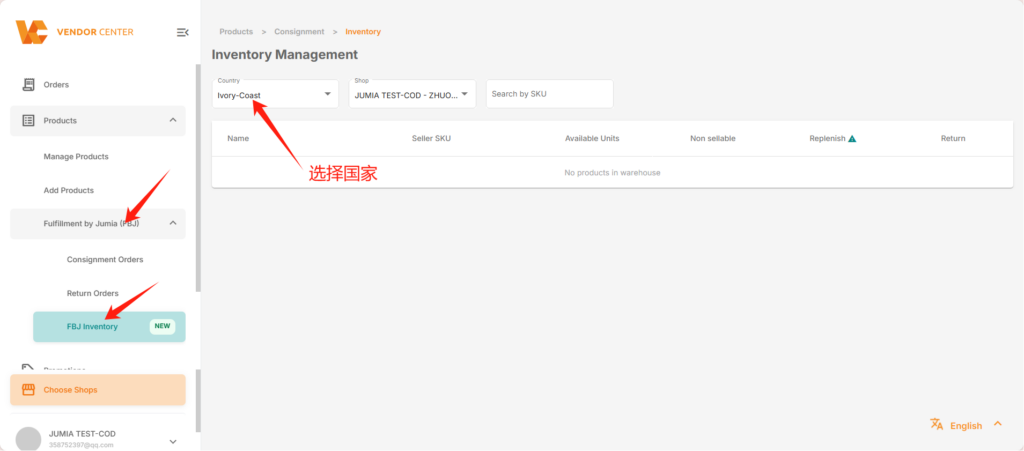
Task: Click the Choose Shops store icon
Action: pyautogui.click(x=28, y=390)
